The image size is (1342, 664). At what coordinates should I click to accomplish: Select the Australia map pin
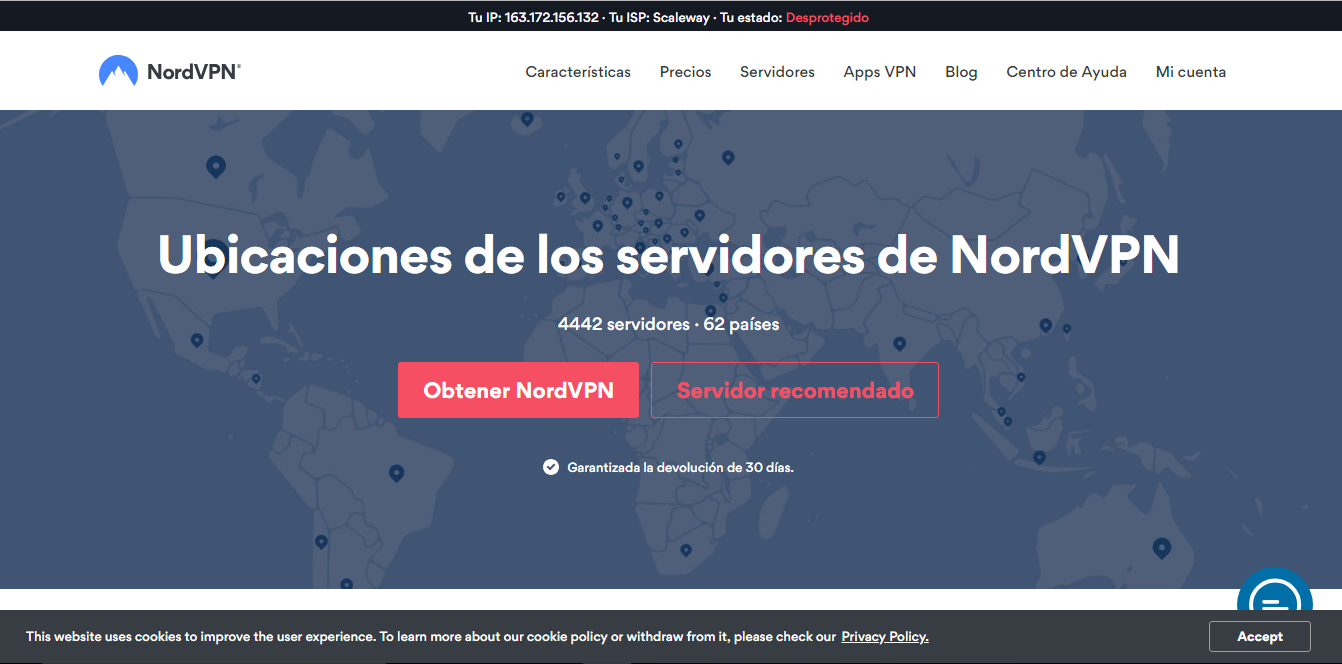[x=1161, y=548]
